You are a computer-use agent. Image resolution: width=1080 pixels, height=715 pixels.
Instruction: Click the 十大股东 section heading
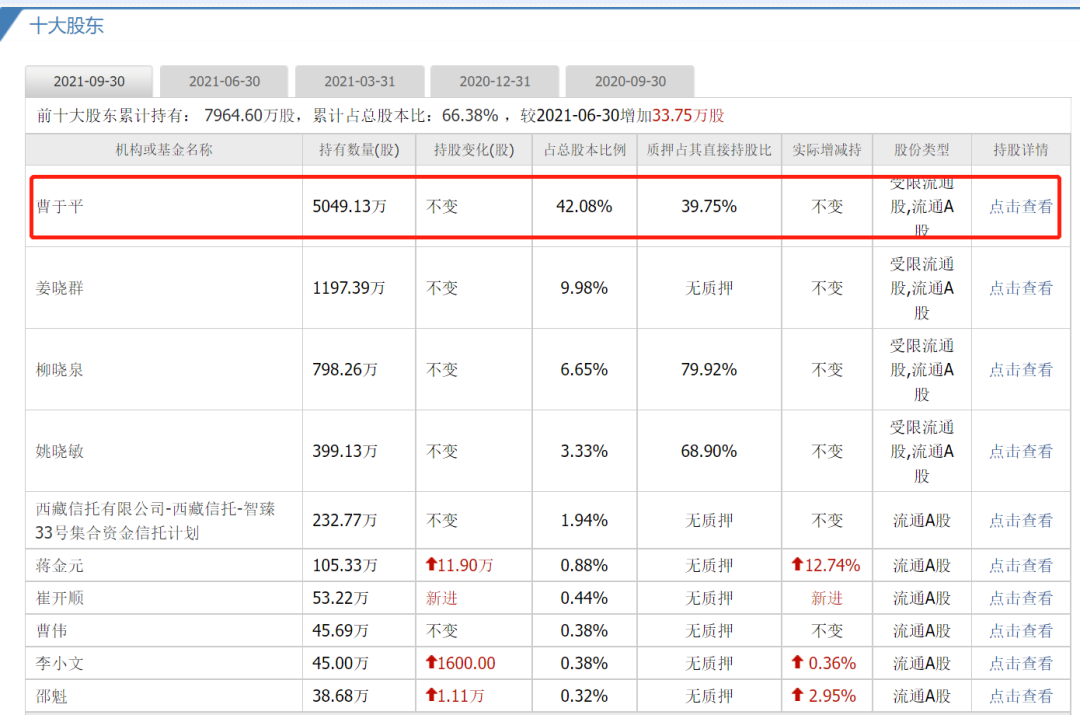[67, 26]
